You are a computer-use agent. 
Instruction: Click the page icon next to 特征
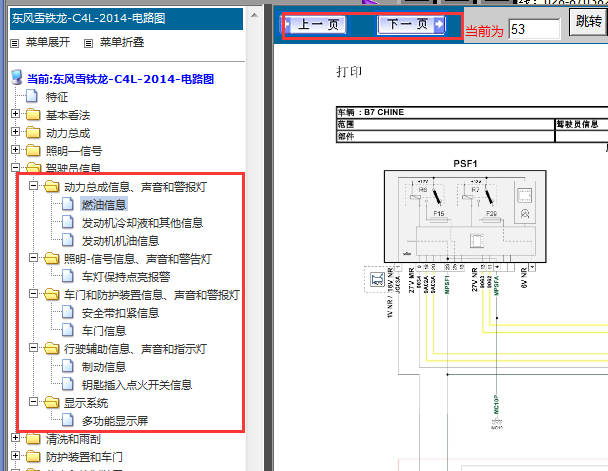[x=32, y=96]
